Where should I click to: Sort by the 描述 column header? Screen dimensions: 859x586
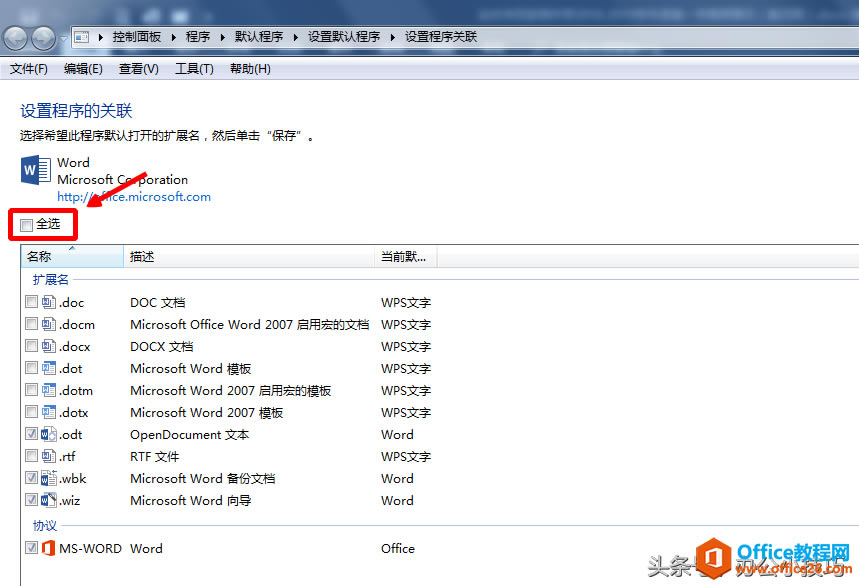pyautogui.click(x=249, y=256)
